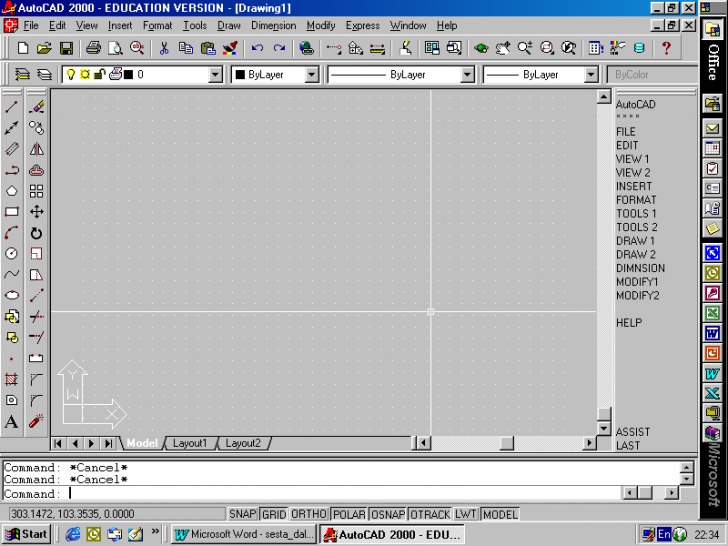Click TOOLS 2 in screen menu
Image resolution: width=728 pixels, height=546 pixels.
tap(637, 227)
